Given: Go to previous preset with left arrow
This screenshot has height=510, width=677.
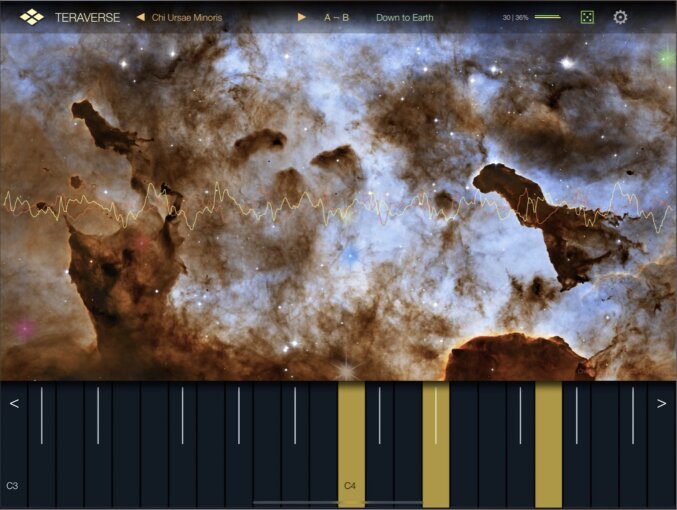Looking at the screenshot, I should [140, 17].
